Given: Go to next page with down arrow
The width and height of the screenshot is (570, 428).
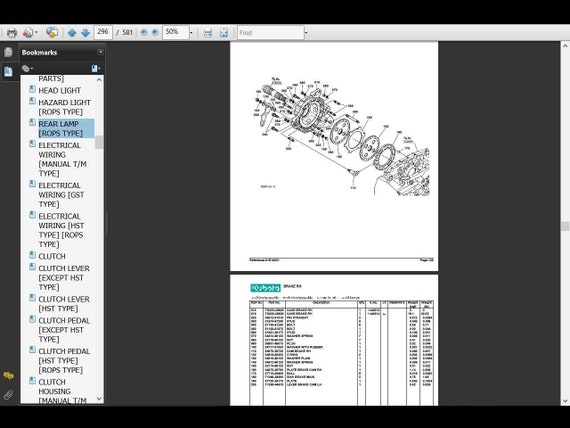Looking at the screenshot, I should click(85, 33).
